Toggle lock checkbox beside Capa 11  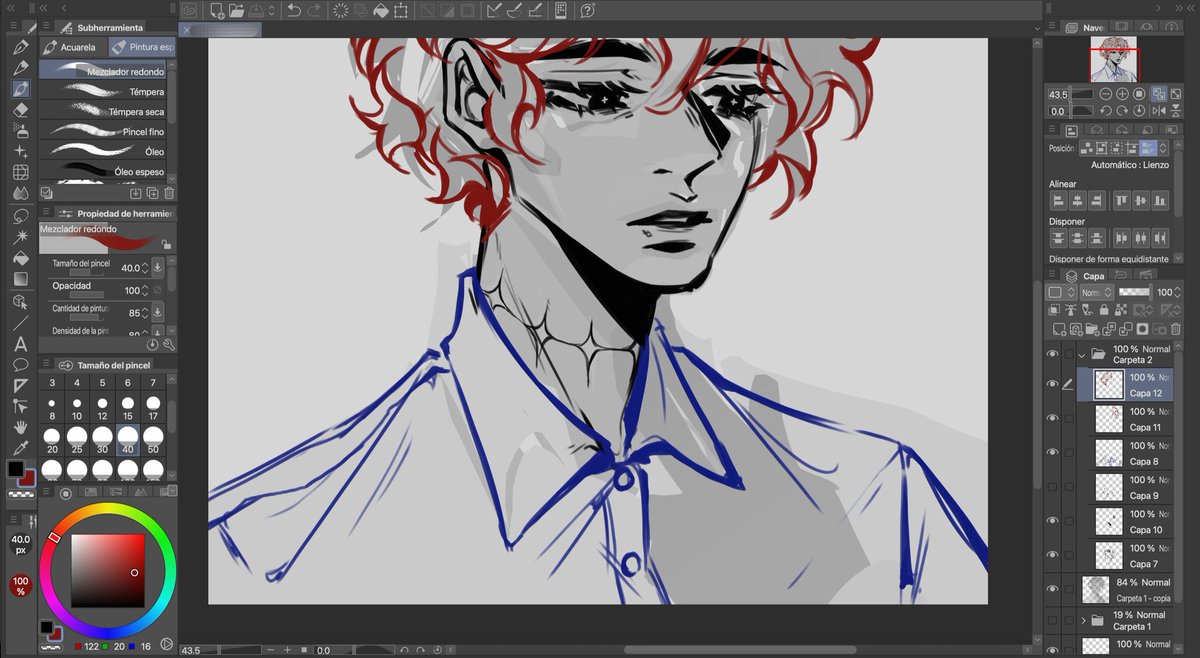coord(1069,418)
